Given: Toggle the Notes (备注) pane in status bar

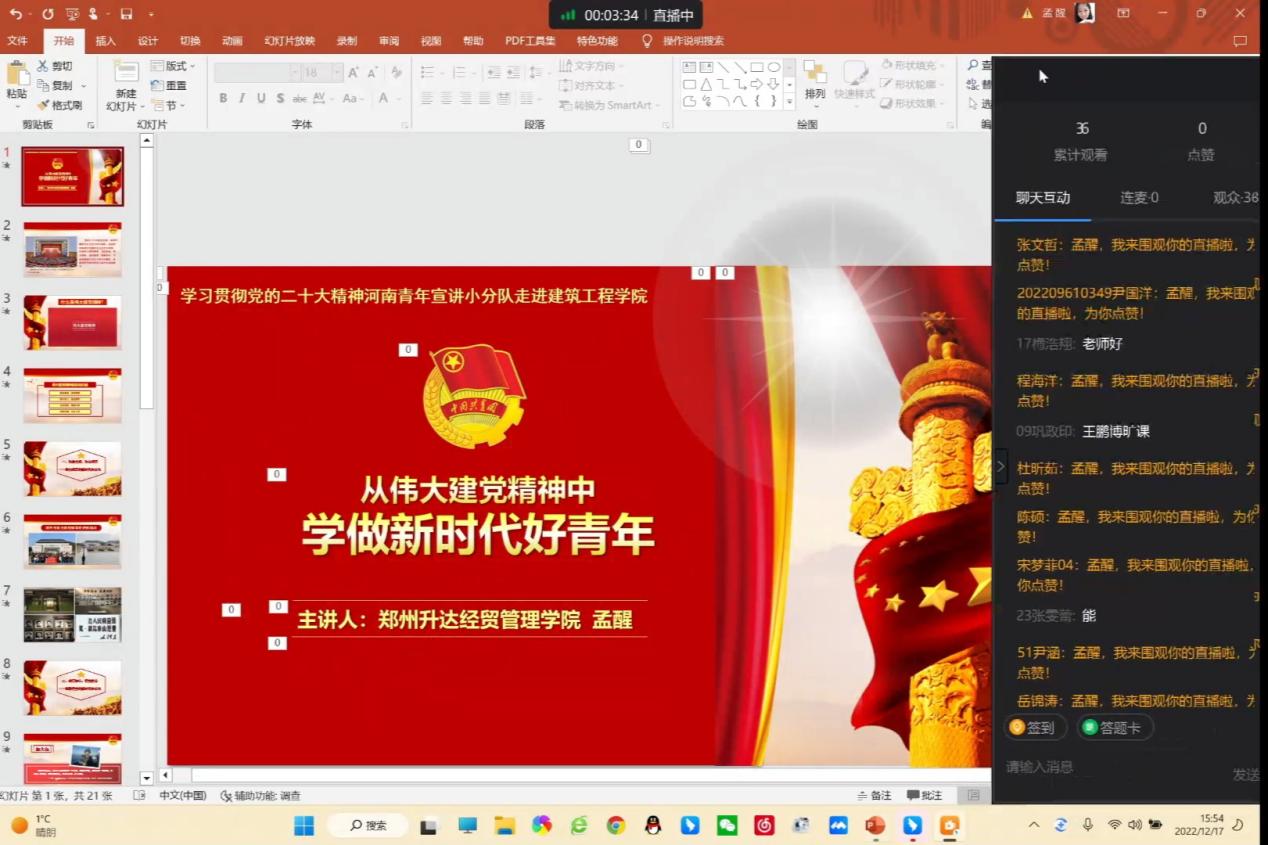Looking at the screenshot, I should click(x=874, y=795).
